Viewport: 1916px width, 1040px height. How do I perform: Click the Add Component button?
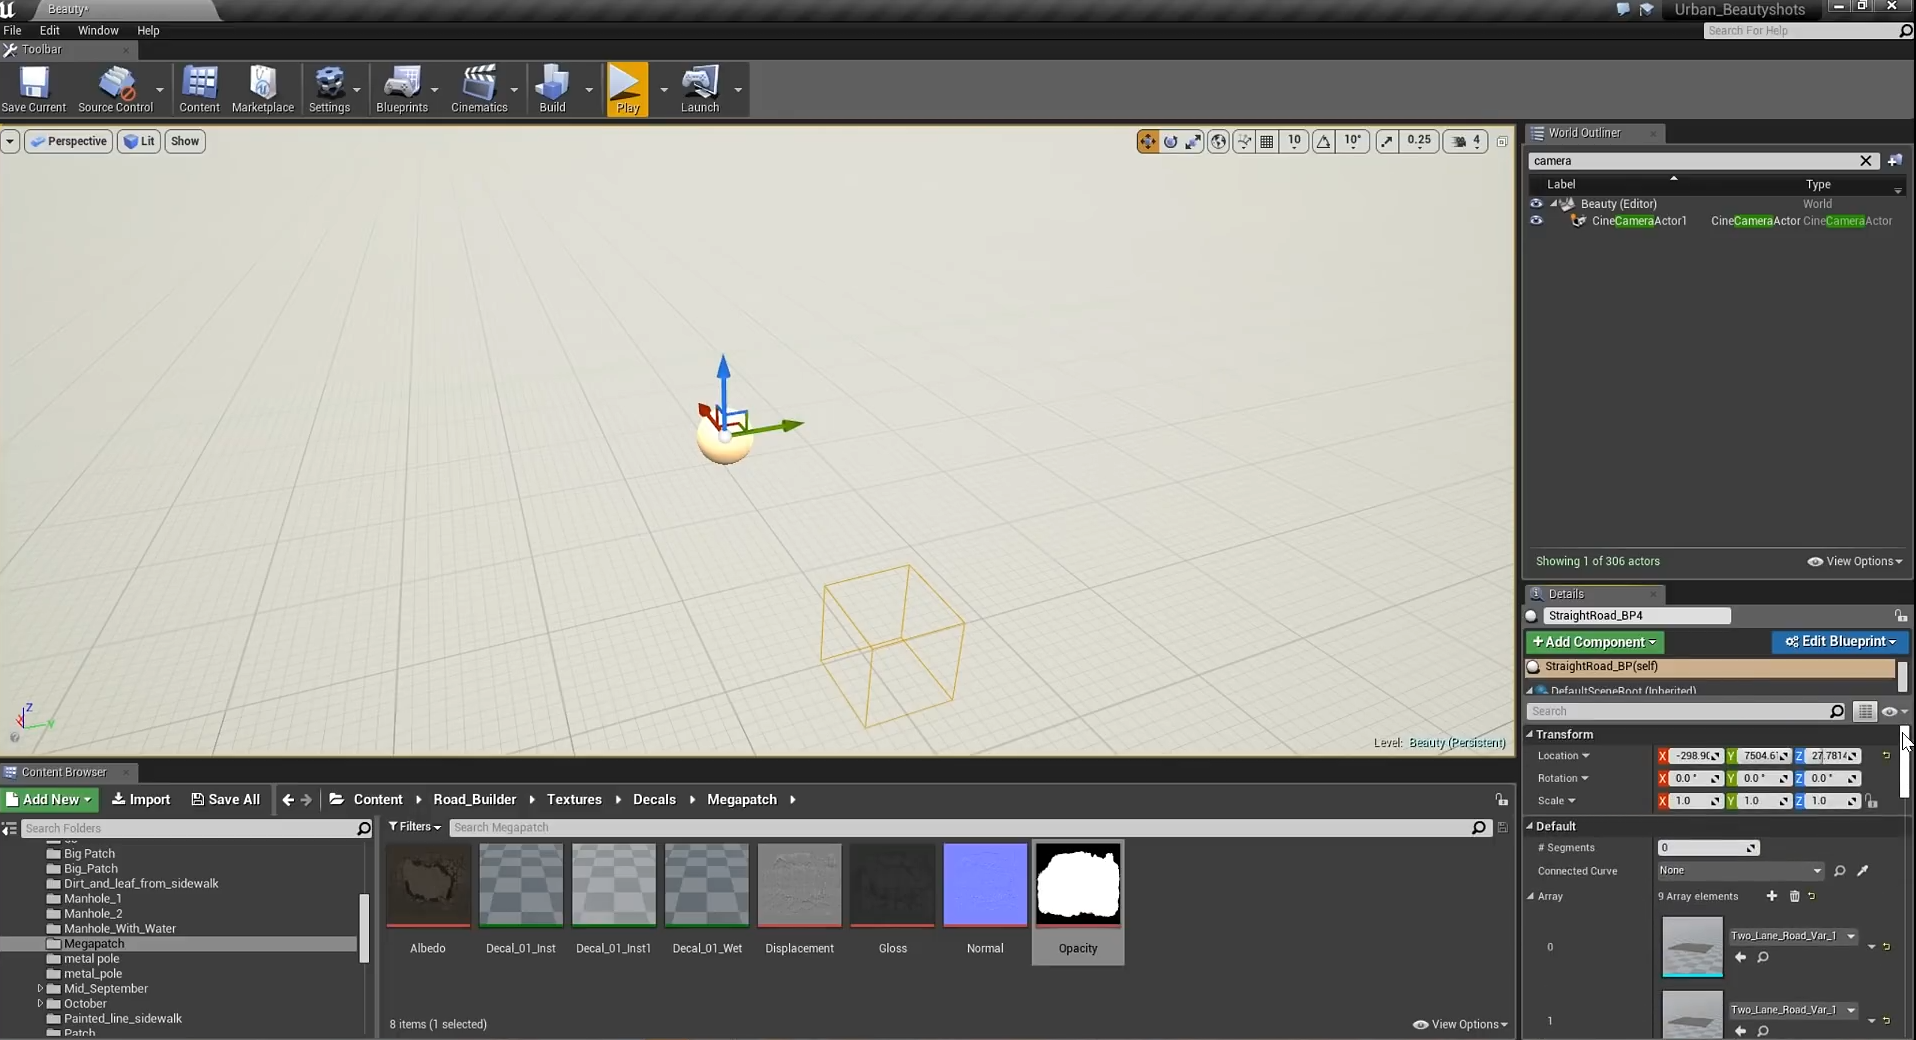(1594, 642)
